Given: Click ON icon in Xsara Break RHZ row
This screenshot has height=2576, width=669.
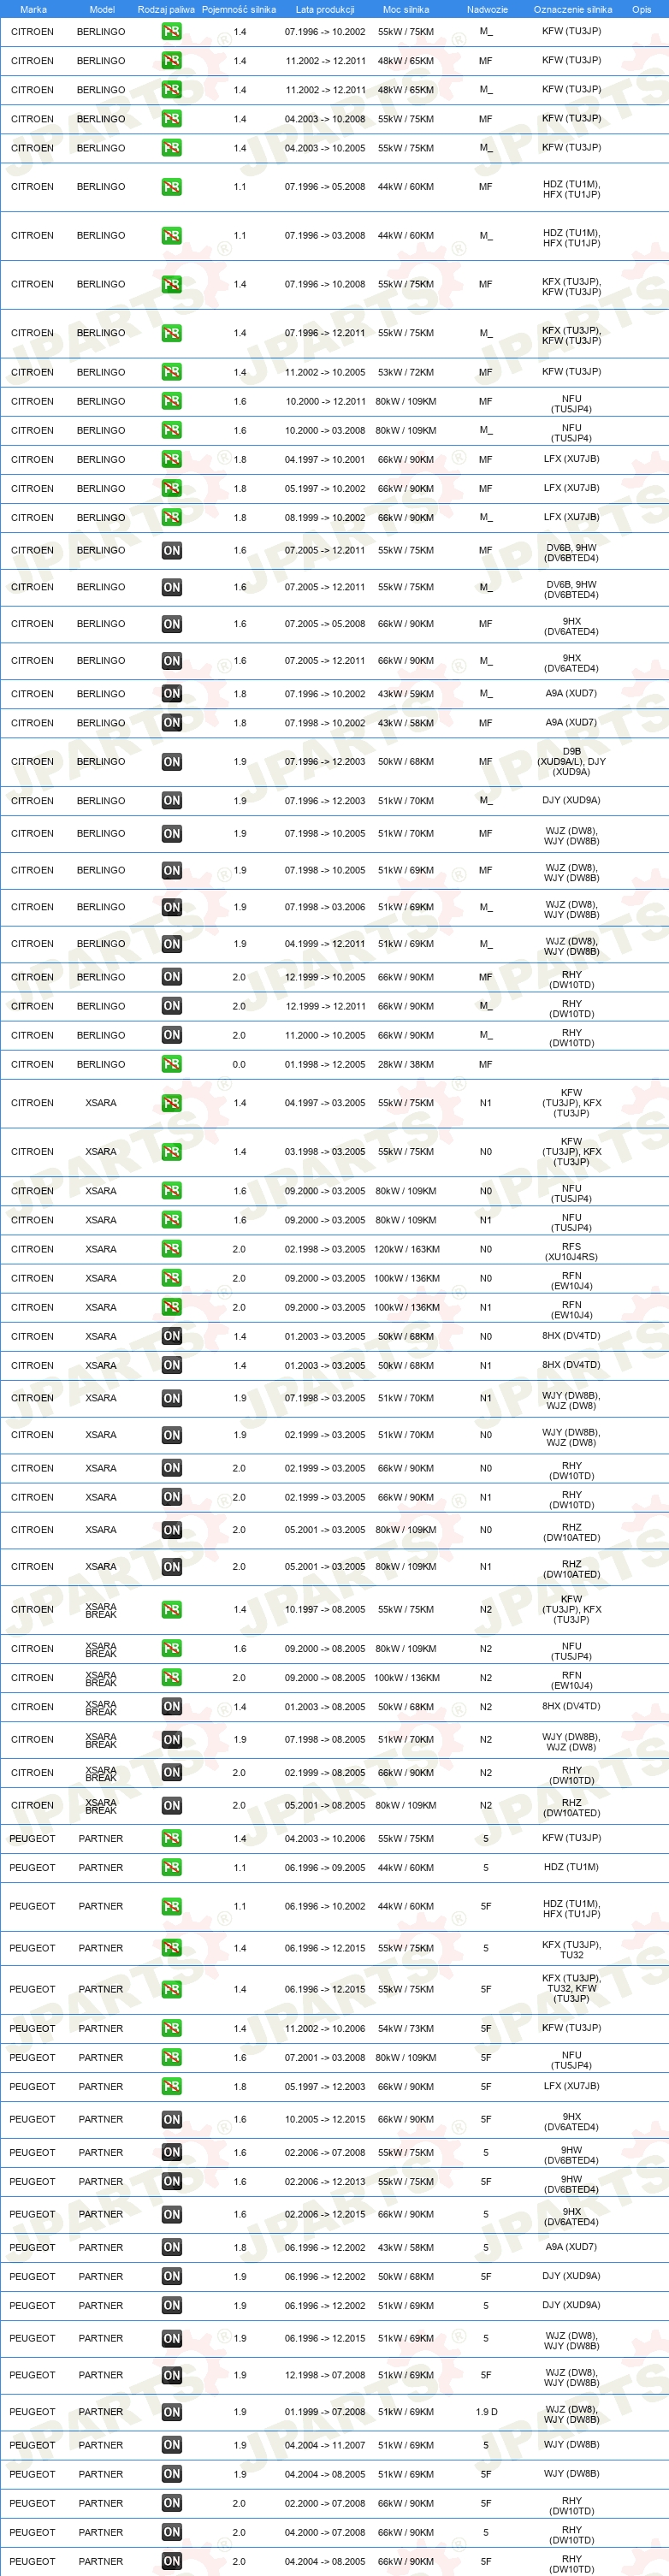Looking at the screenshot, I should click(172, 1805).
